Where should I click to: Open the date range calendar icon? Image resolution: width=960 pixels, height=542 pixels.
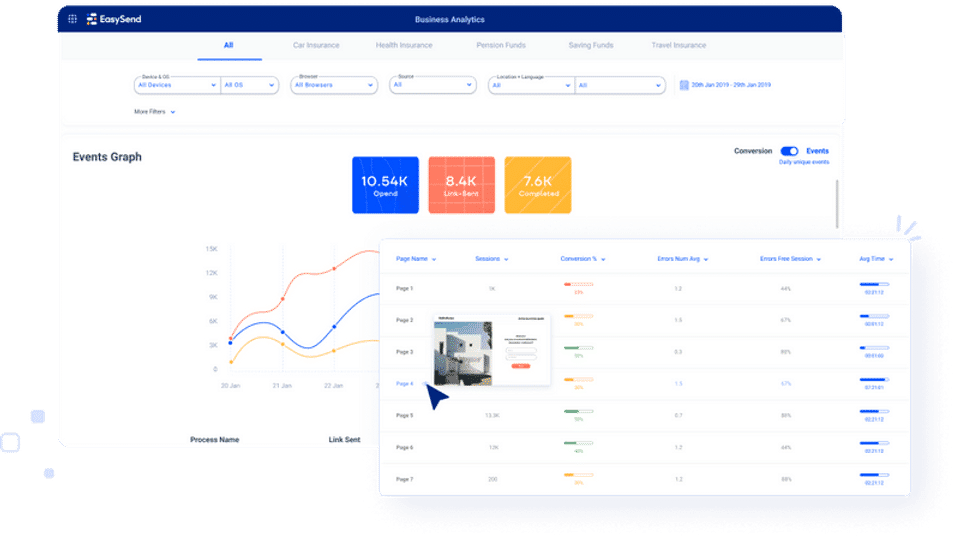[x=684, y=85]
